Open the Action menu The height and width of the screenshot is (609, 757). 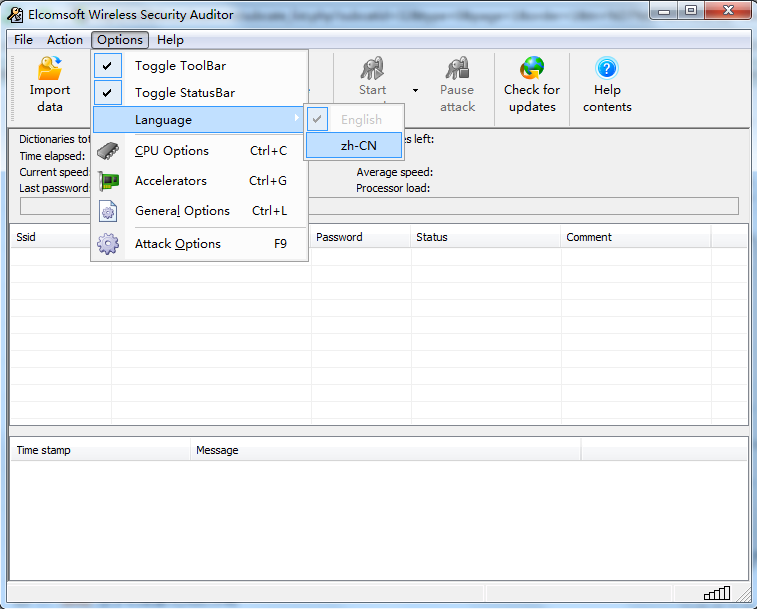point(65,40)
